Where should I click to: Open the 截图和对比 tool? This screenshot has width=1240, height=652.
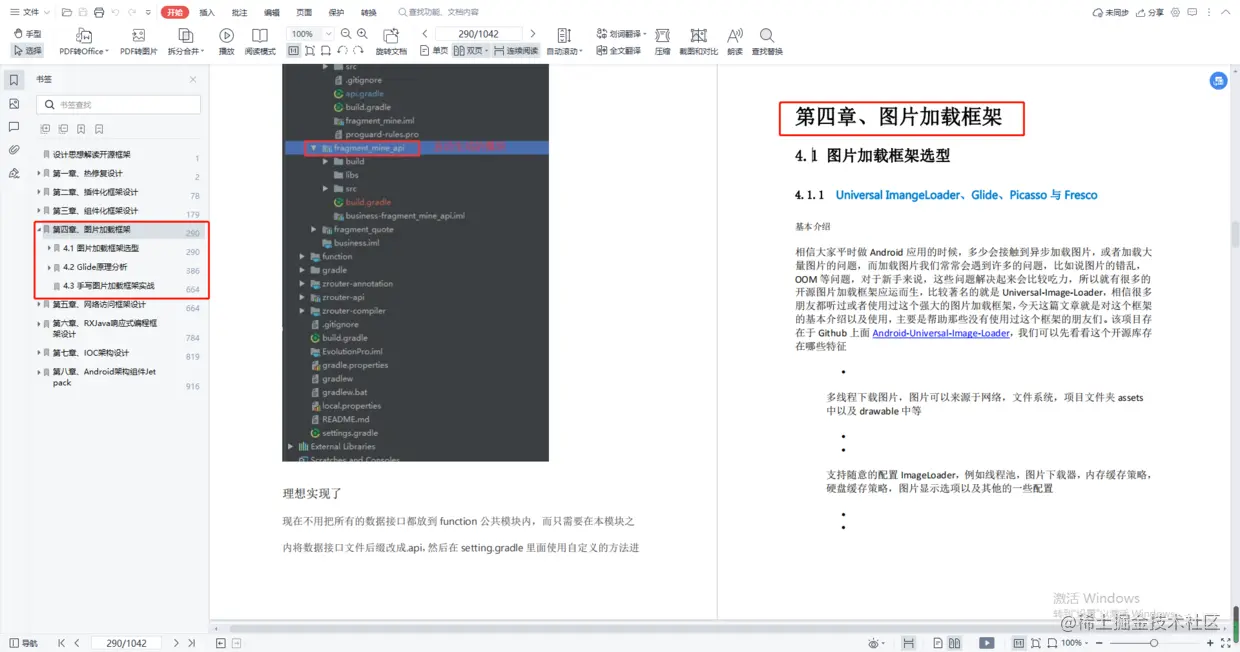698,42
